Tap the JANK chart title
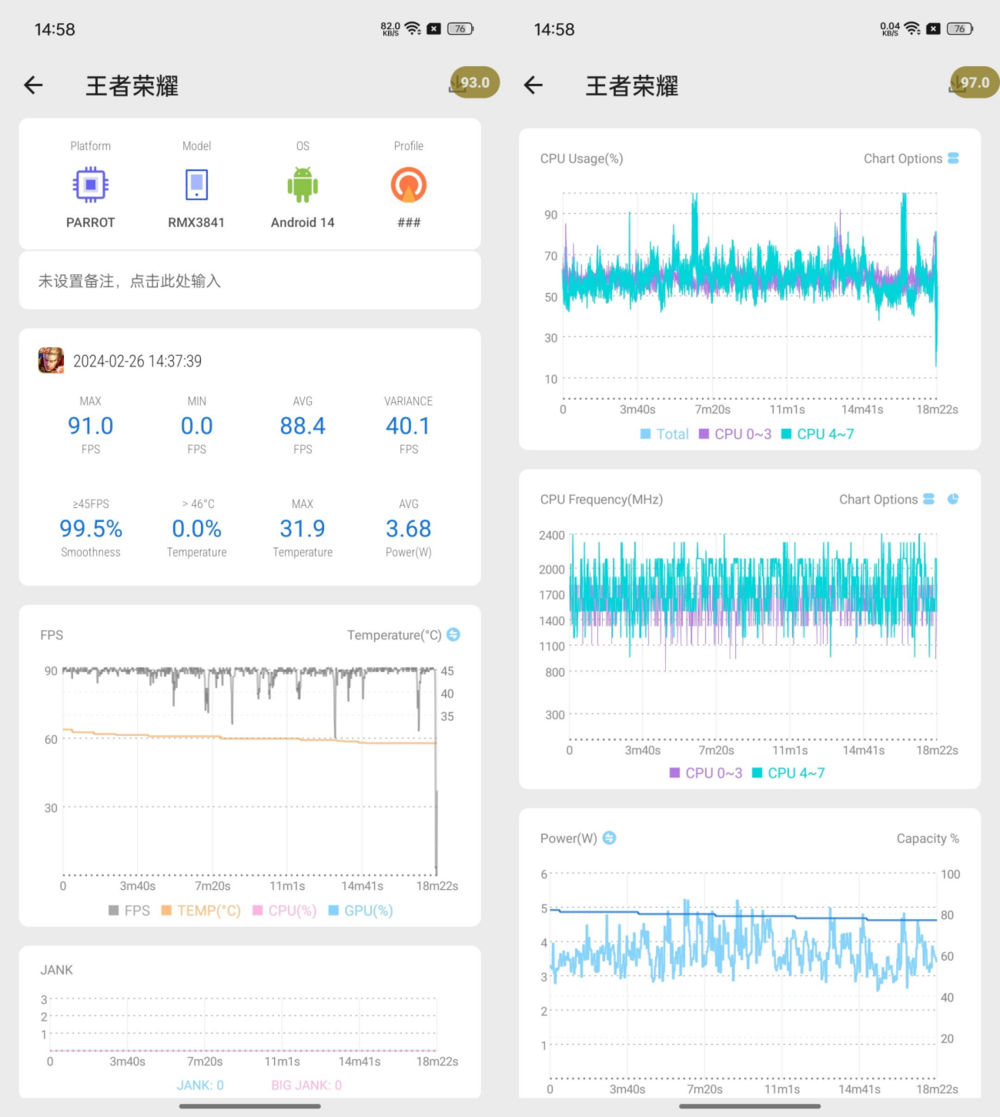Viewport: 1000px width, 1117px height. 56,970
